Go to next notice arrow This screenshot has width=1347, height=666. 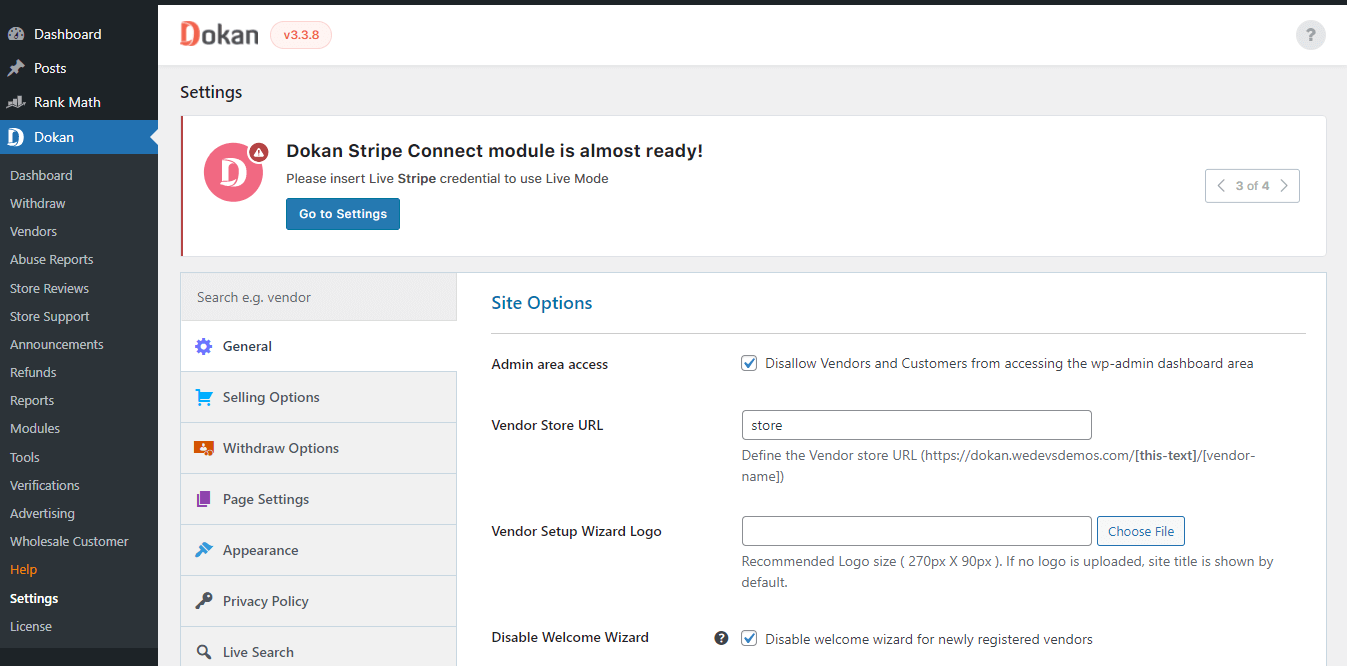coord(1285,186)
